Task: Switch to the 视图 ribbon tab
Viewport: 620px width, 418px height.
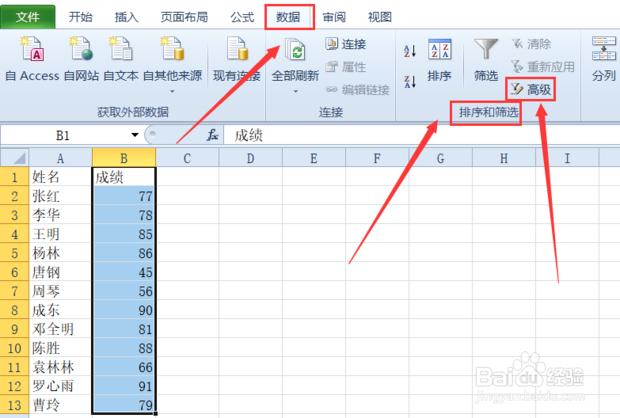Action: tap(380, 17)
